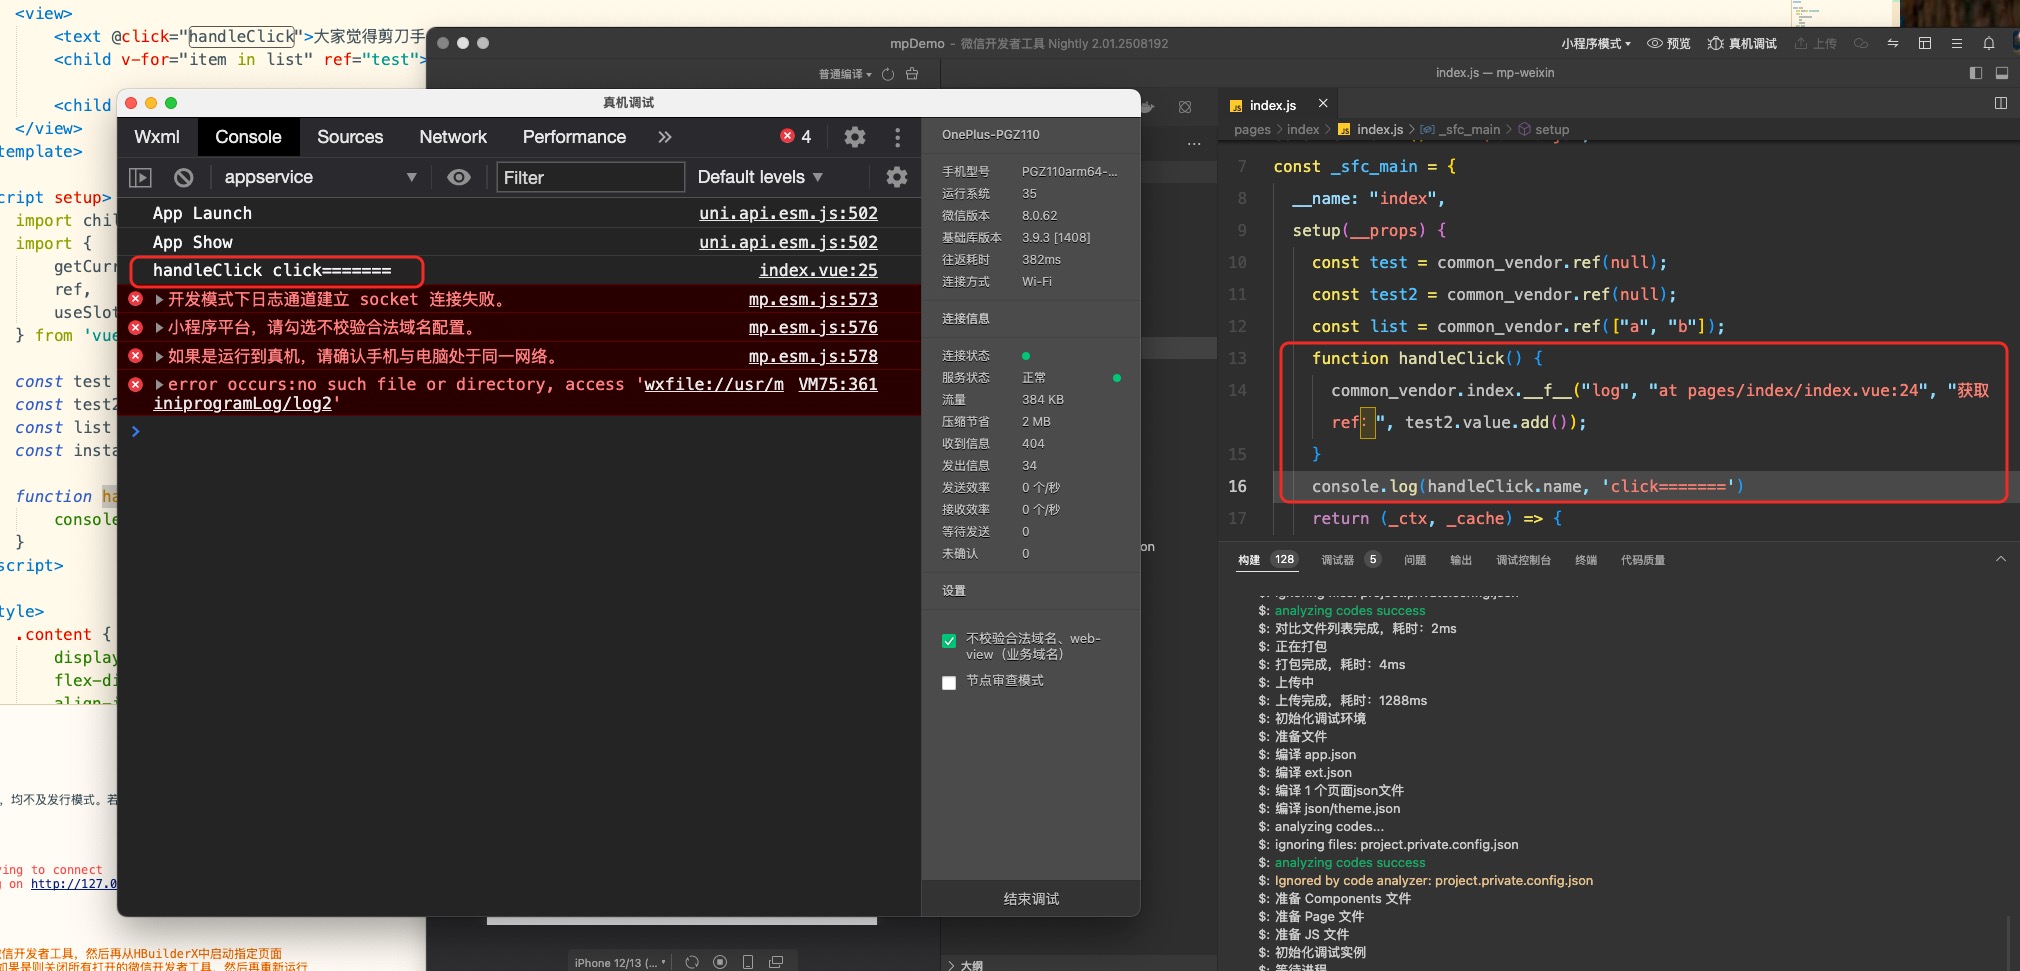The height and width of the screenshot is (971, 2020).
Task: Switch to the Sources tab
Action: tap(350, 137)
